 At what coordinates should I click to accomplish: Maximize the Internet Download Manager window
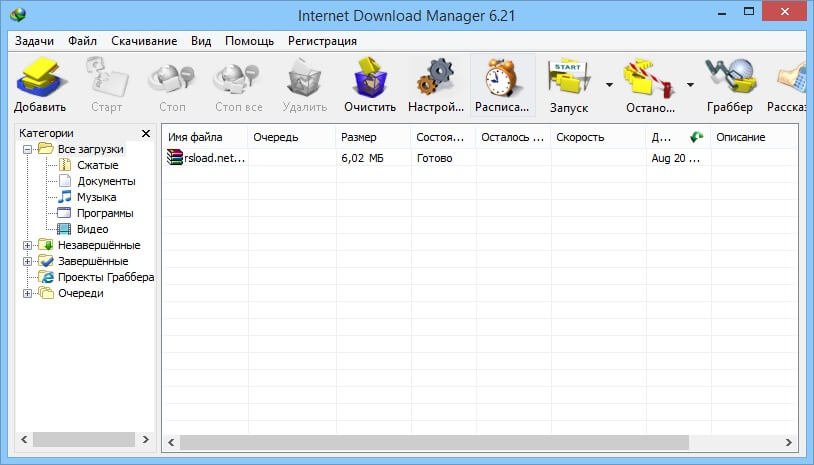749,12
